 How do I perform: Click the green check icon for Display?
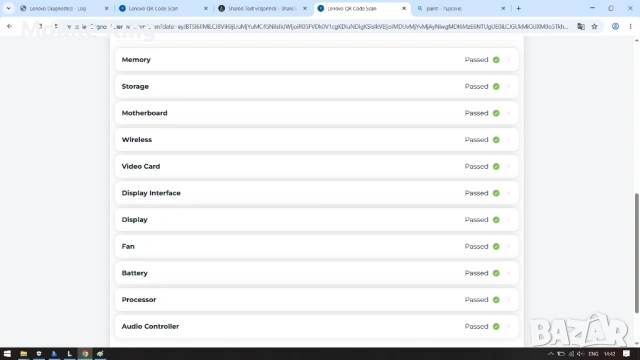tap(496, 220)
